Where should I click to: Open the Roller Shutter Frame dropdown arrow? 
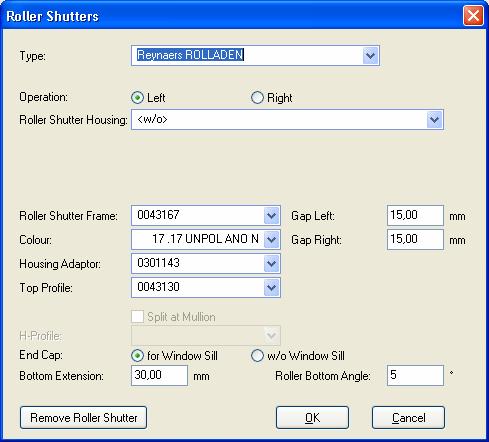(272, 216)
